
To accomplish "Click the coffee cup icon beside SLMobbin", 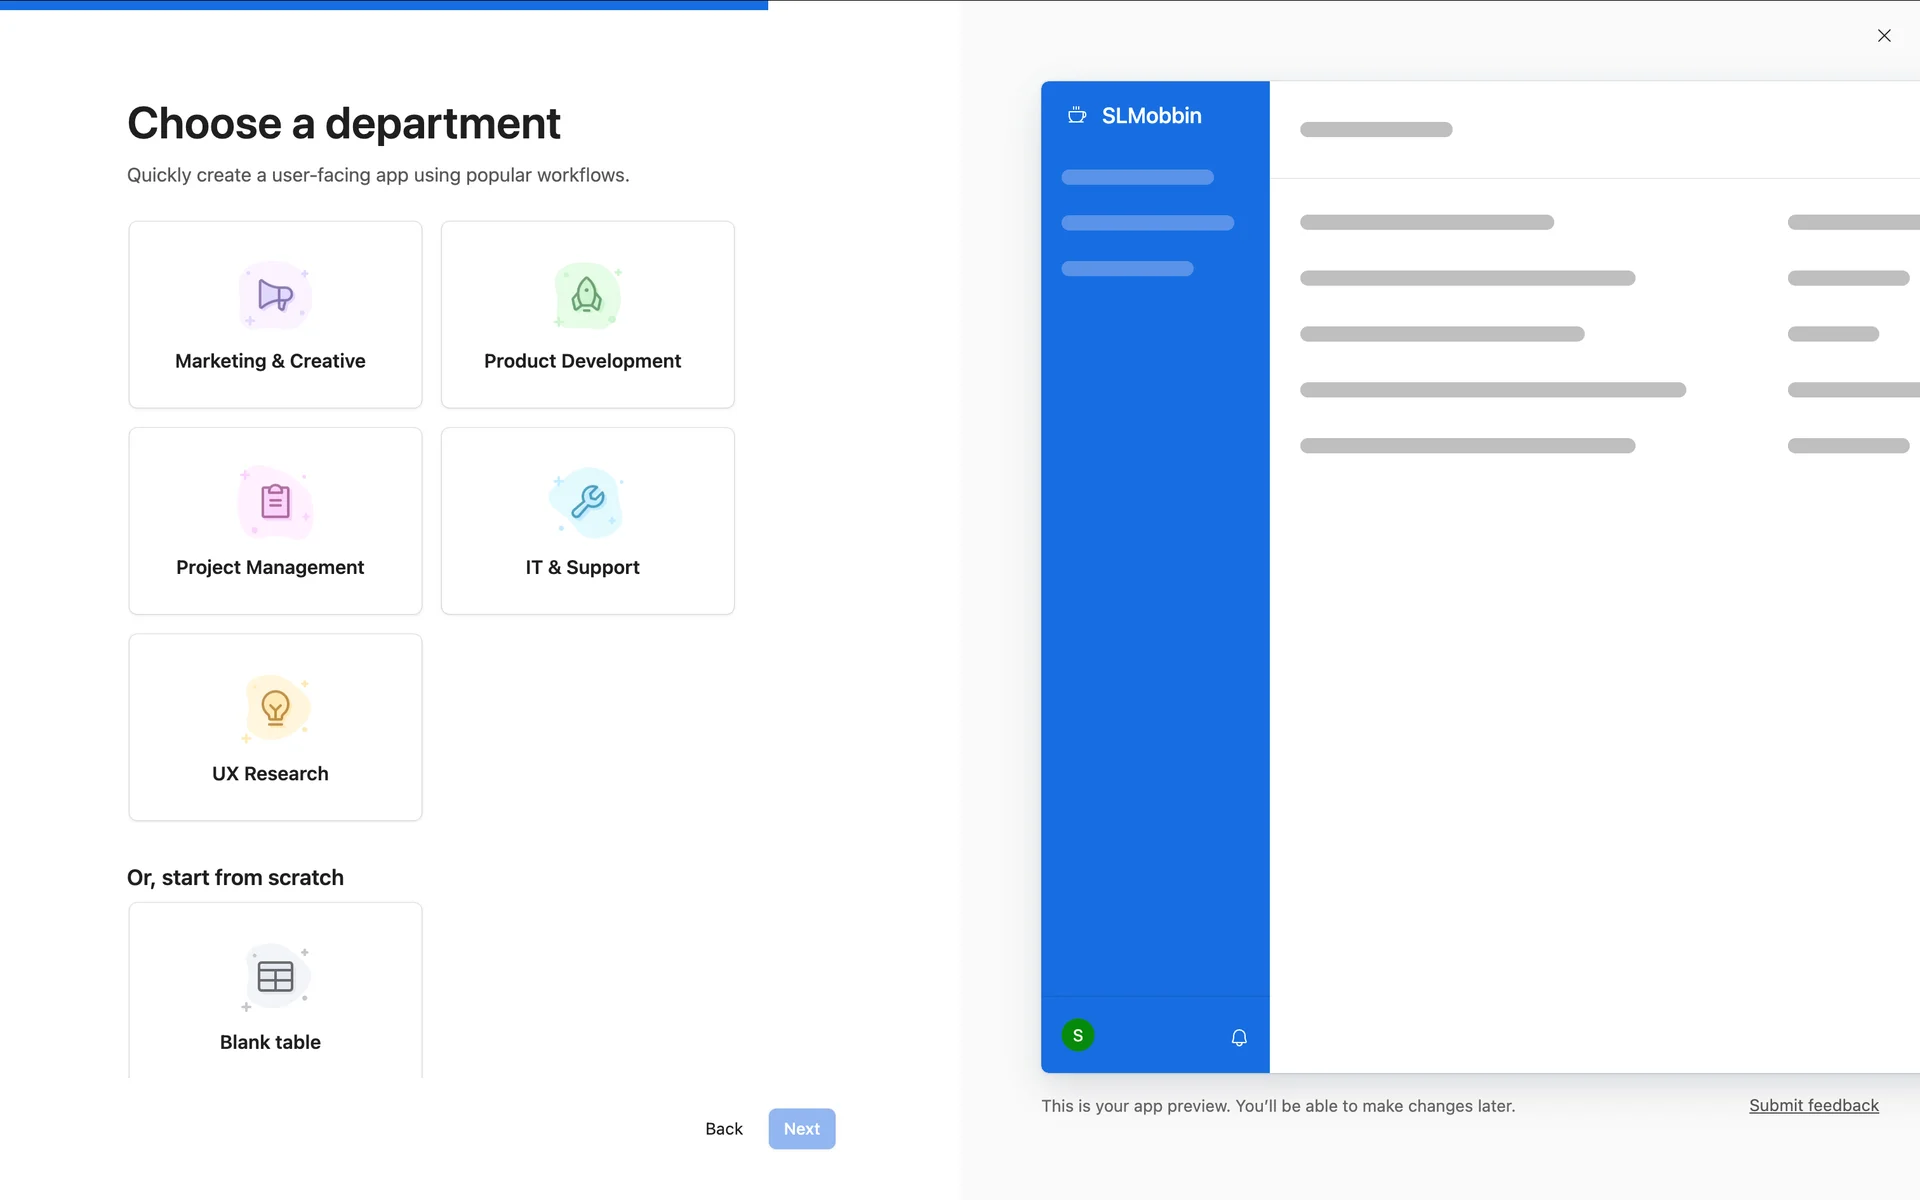I will click(x=1077, y=116).
